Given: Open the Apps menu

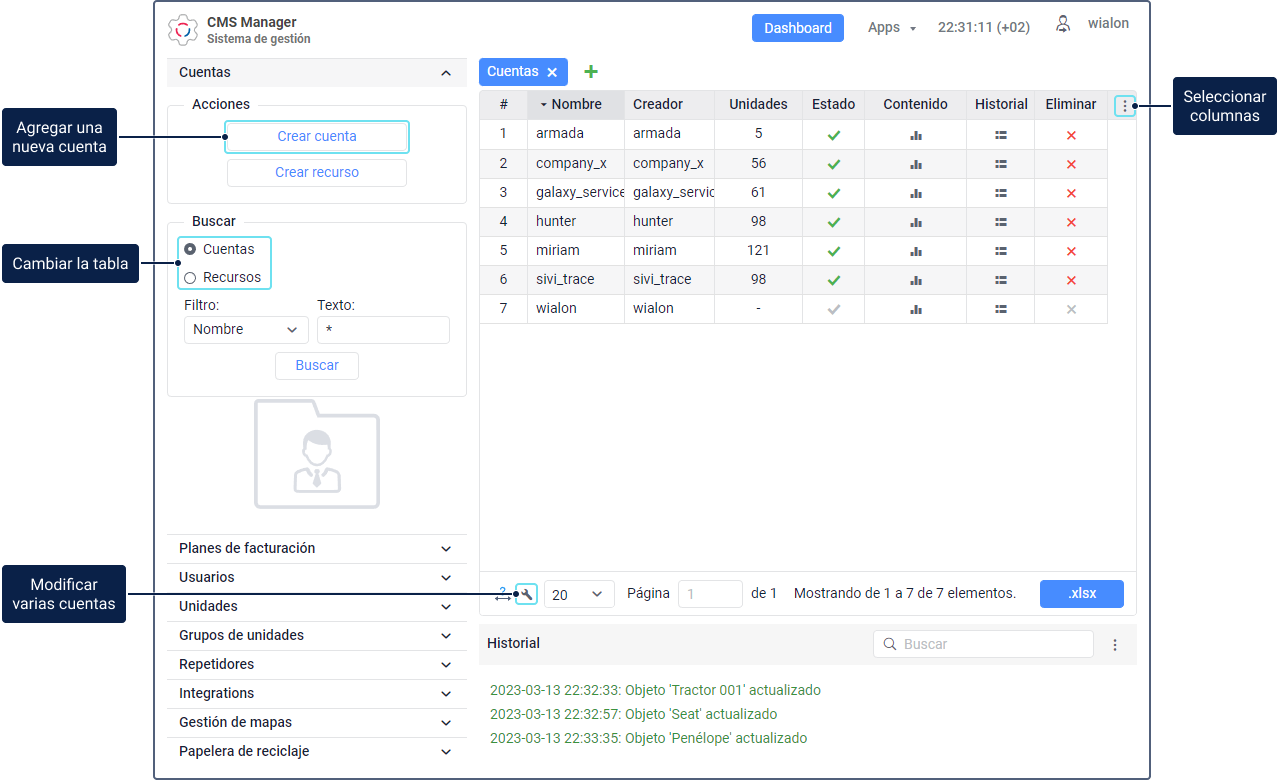Looking at the screenshot, I should (891, 28).
